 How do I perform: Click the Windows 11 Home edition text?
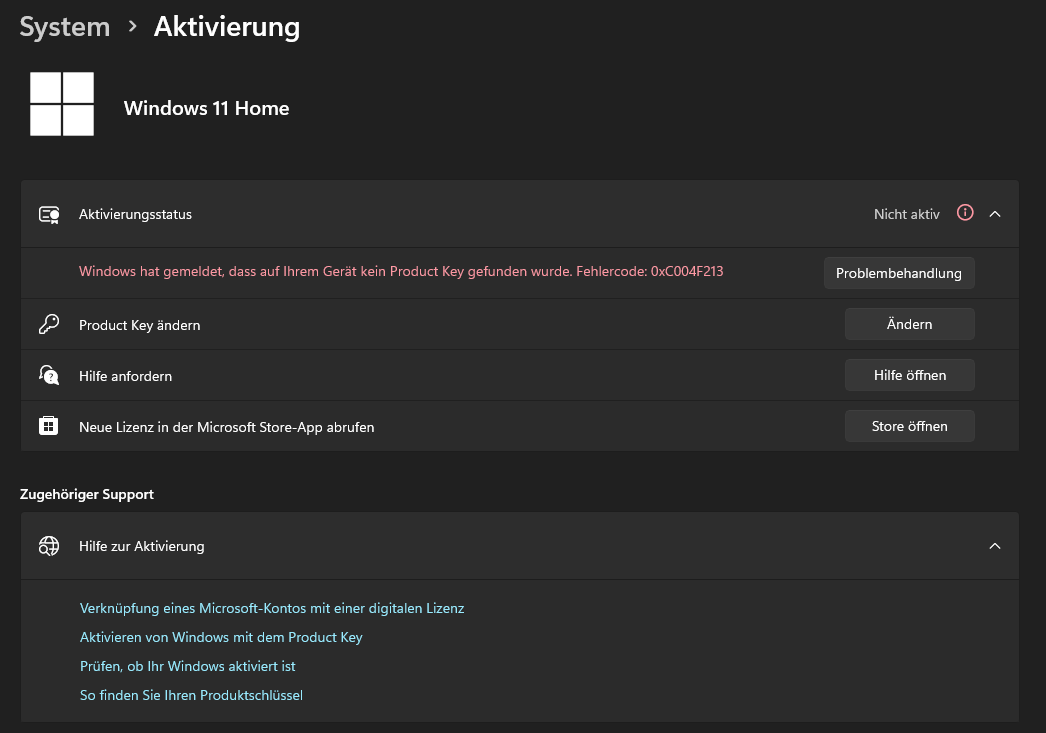pyautogui.click(x=207, y=108)
